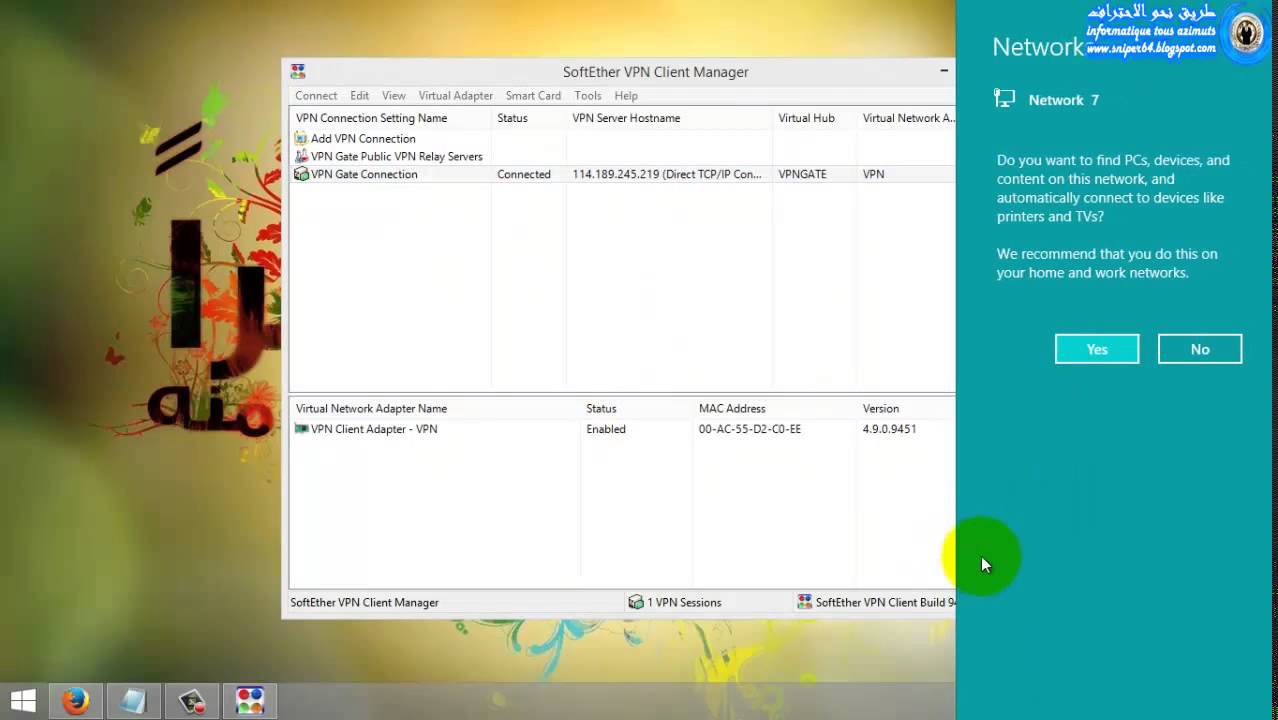
Task: Click the Connected status cell
Action: (x=524, y=174)
